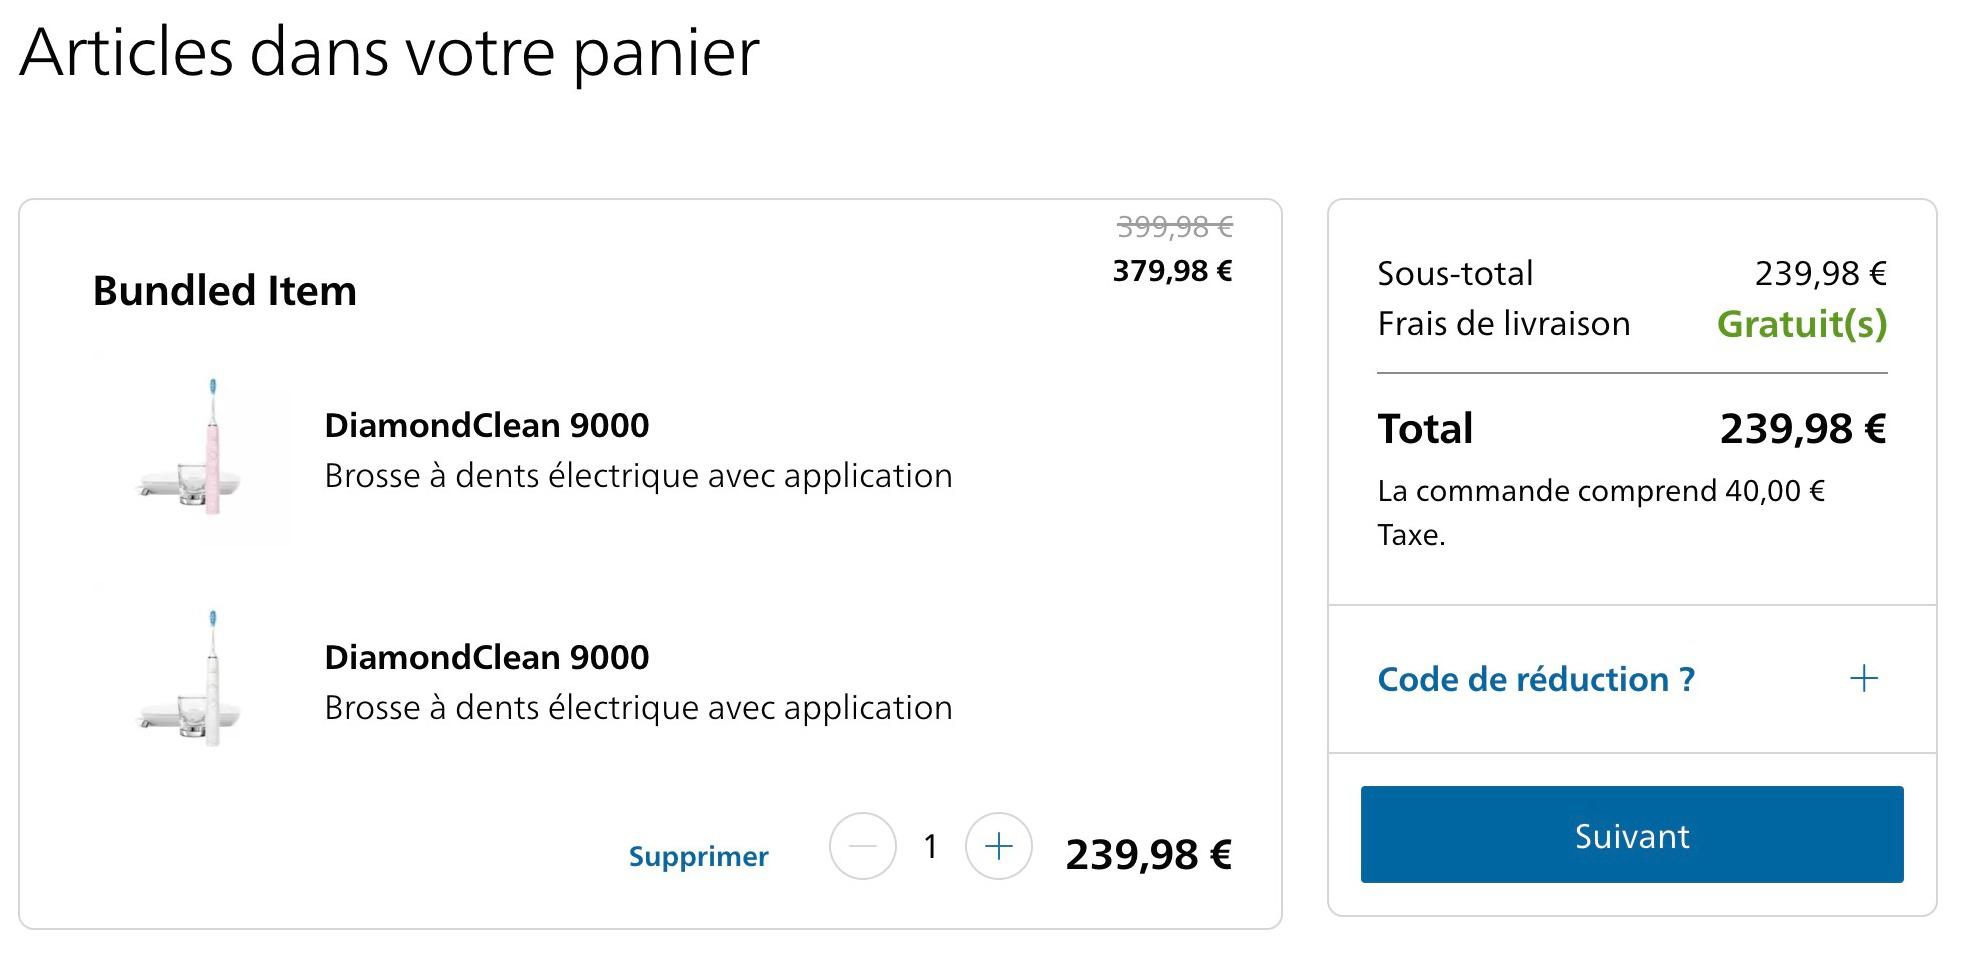Click the bold Total amount 239,98 €

(x=1803, y=428)
